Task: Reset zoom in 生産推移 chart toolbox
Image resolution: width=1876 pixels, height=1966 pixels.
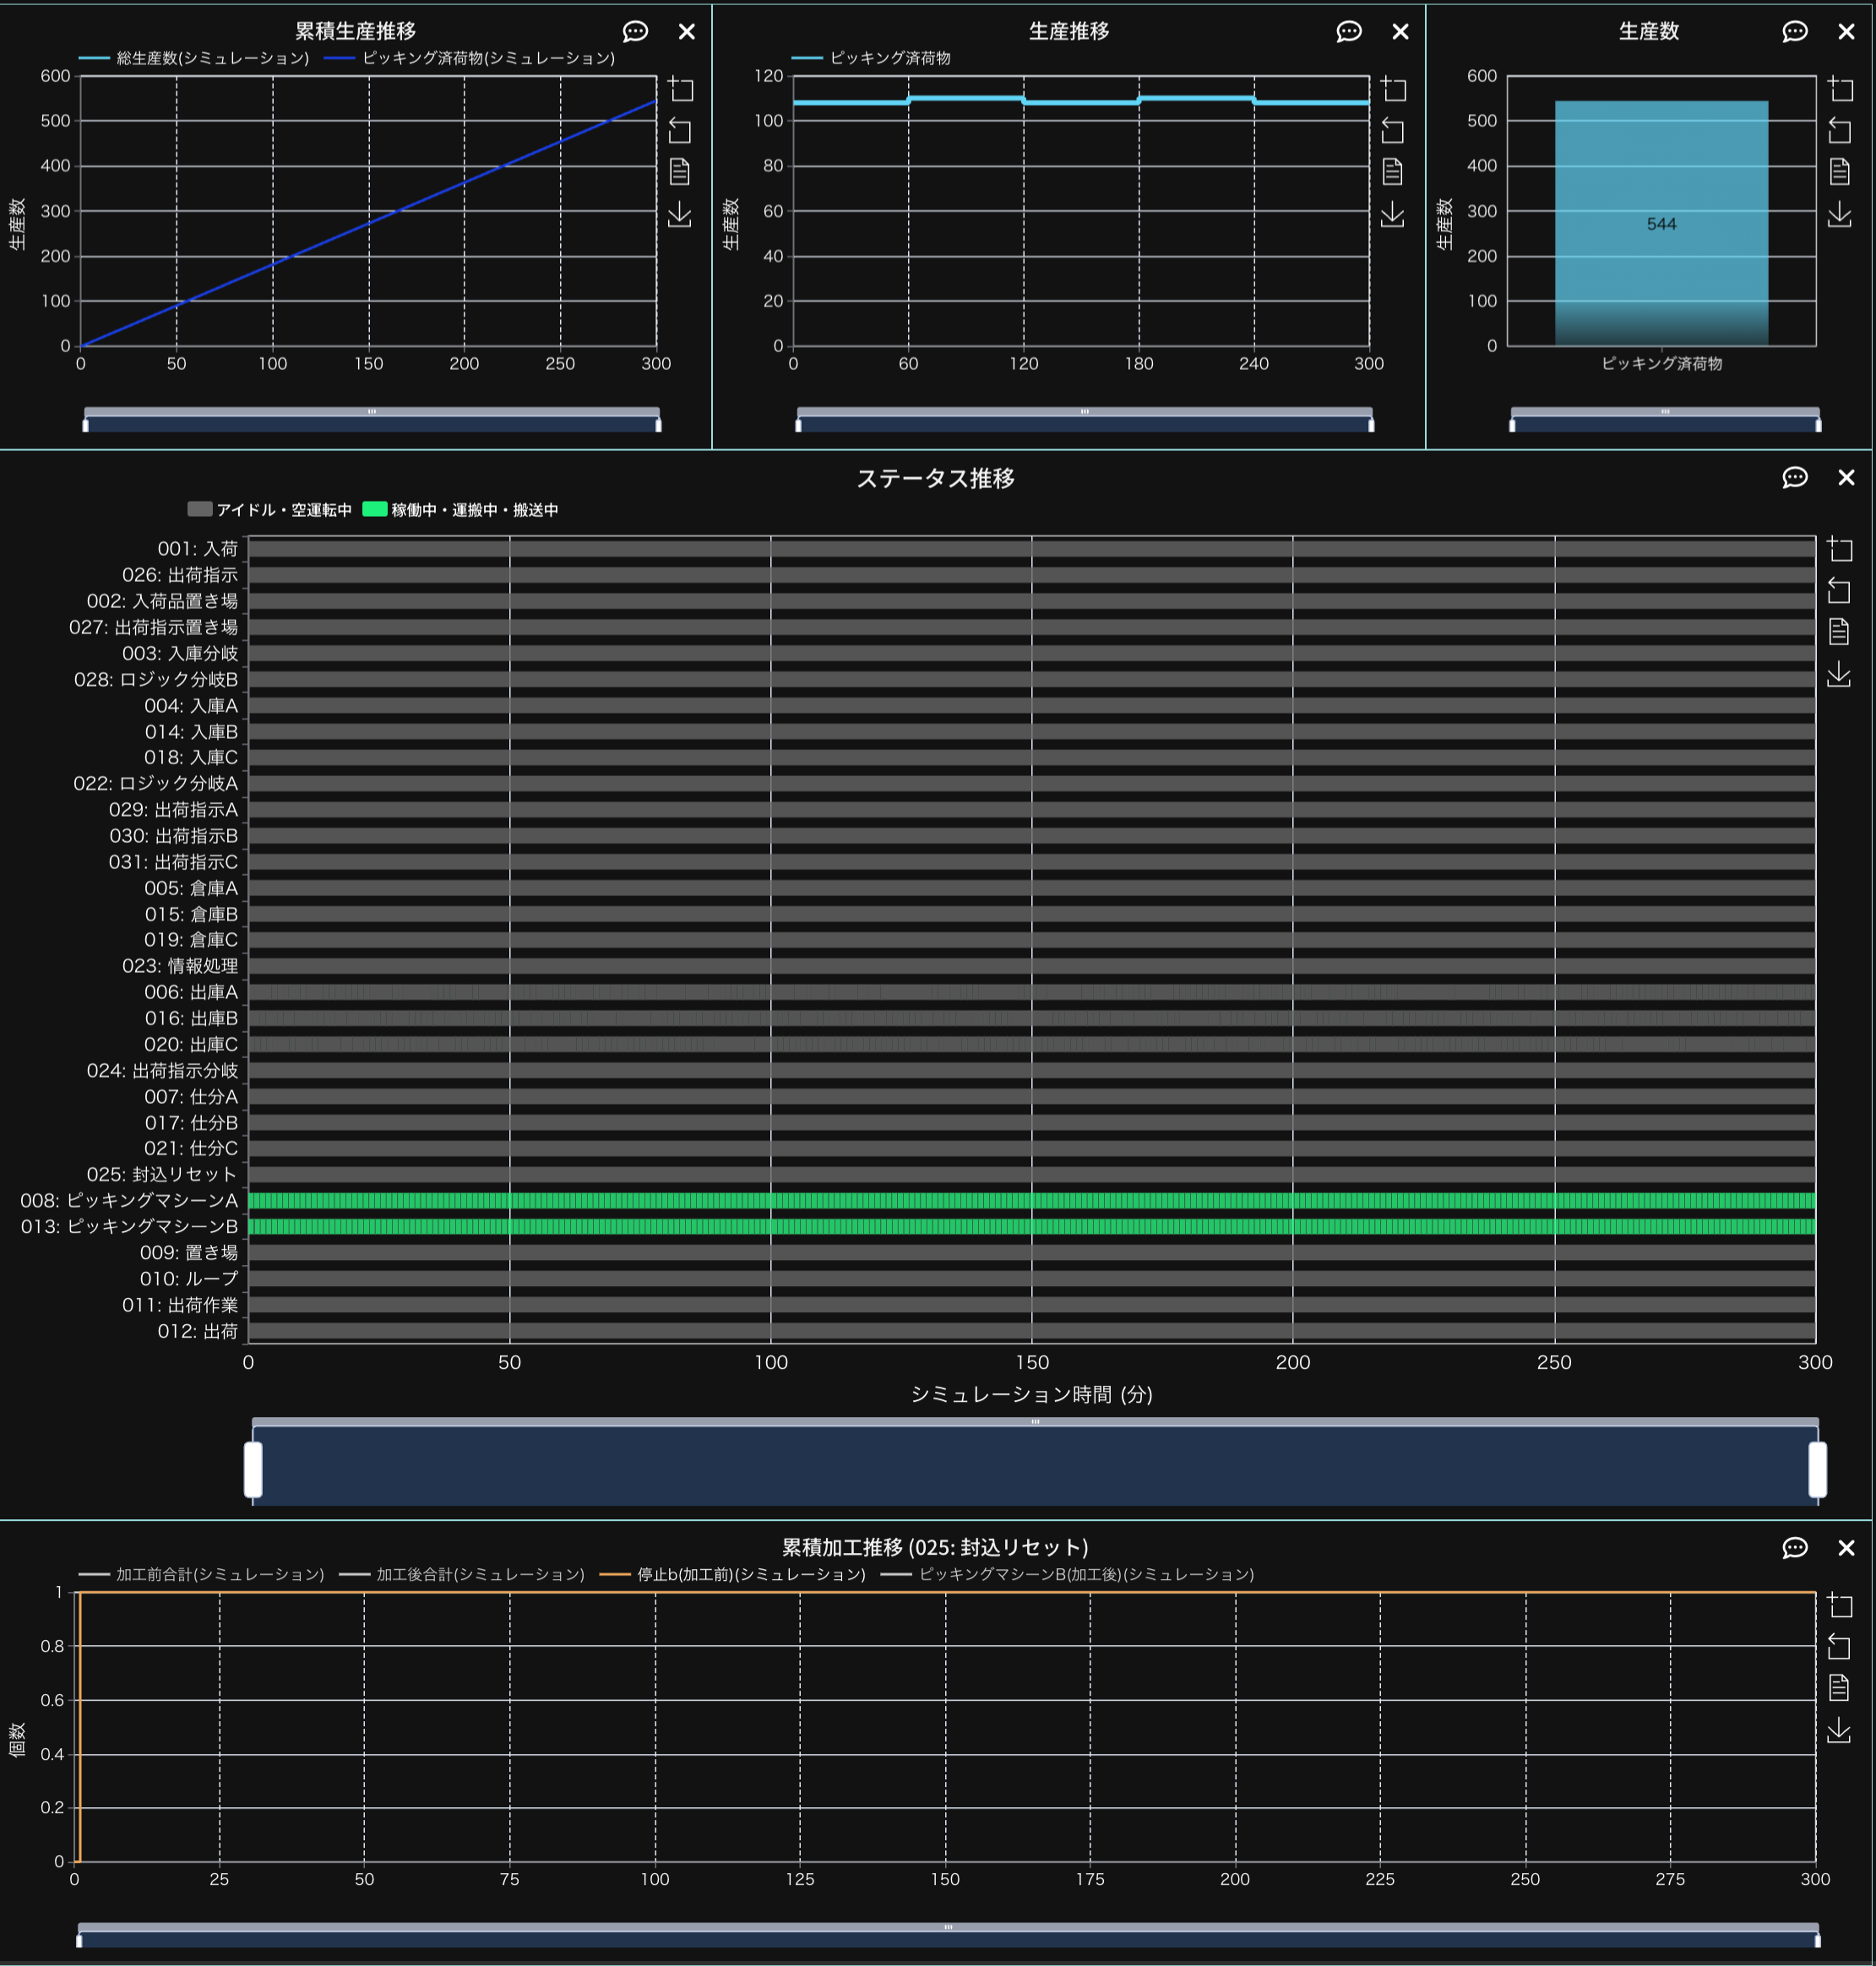Action: tap(1392, 130)
